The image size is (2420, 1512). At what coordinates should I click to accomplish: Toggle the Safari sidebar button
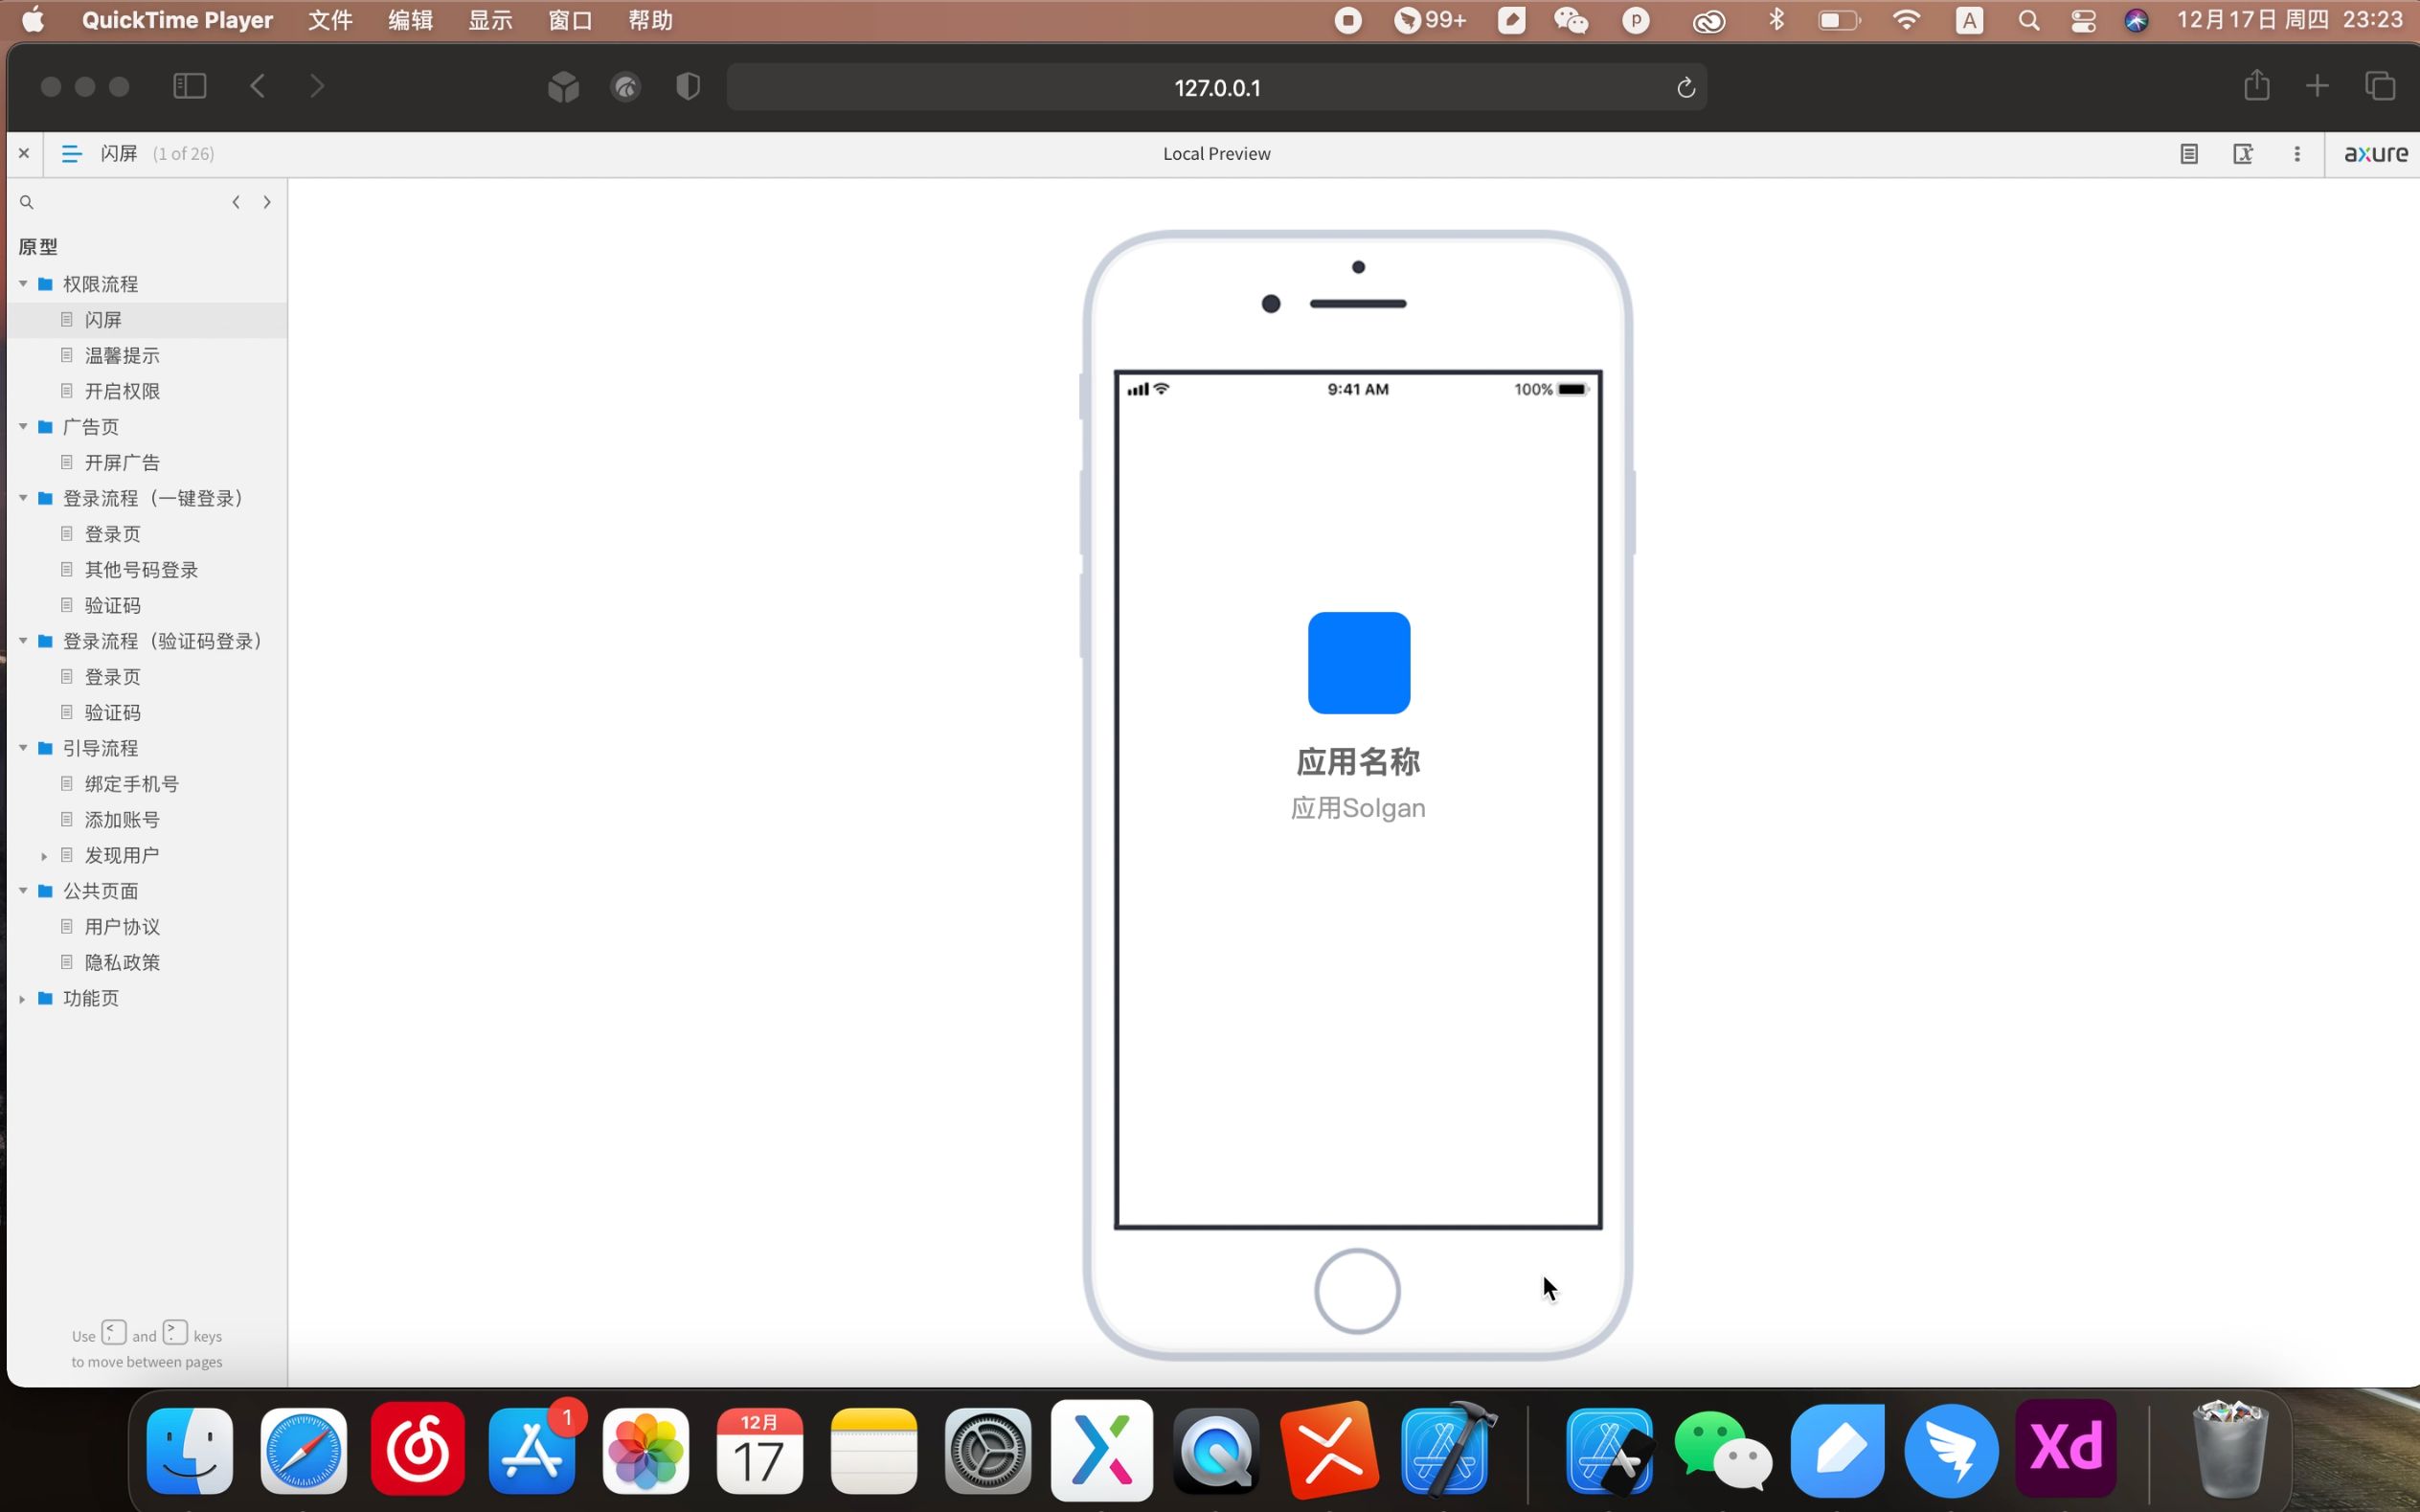[189, 86]
